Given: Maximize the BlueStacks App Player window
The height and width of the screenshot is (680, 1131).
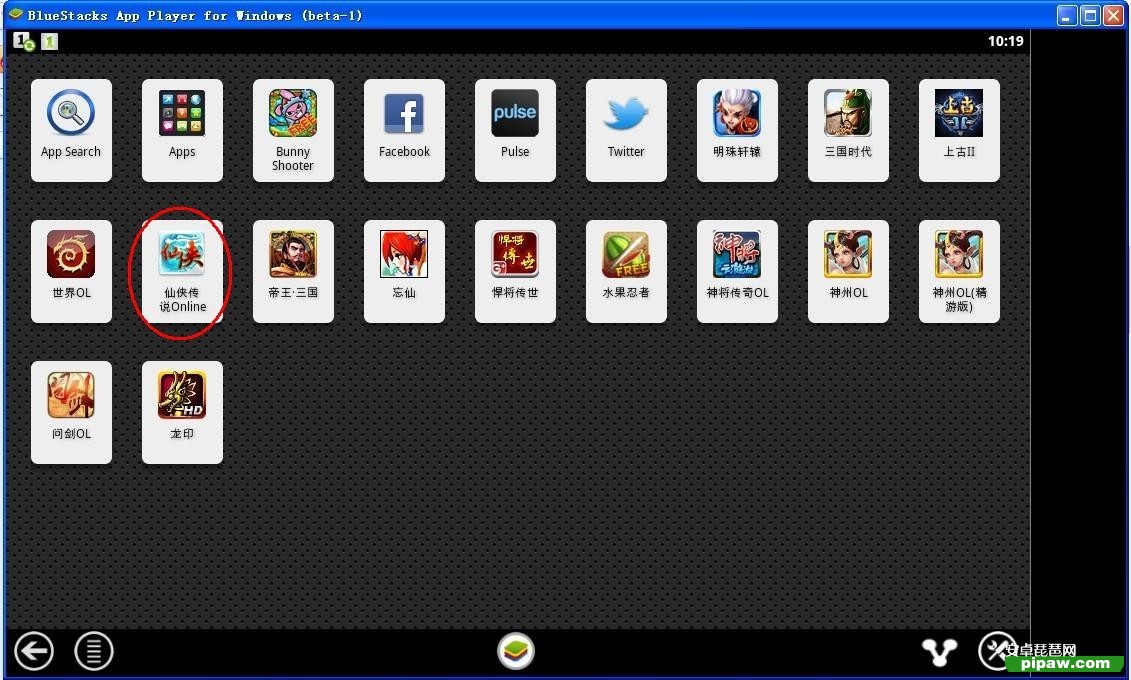Looking at the screenshot, I should click(x=1091, y=15).
